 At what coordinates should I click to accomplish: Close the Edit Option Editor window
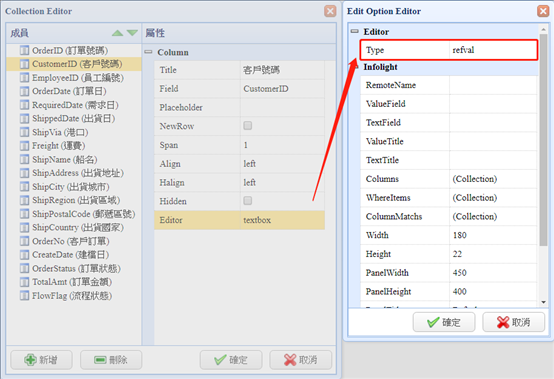tap(543, 11)
